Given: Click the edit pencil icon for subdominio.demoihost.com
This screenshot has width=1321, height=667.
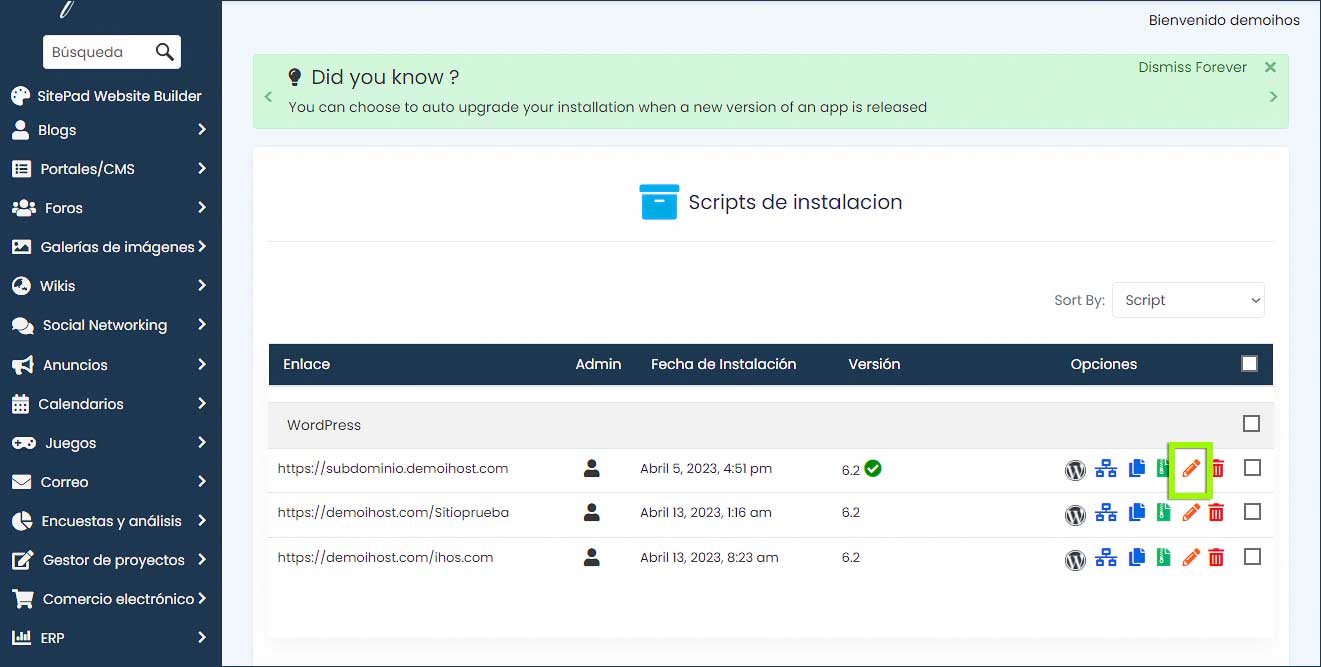Looking at the screenshot, I should (x=1190, y=468).
